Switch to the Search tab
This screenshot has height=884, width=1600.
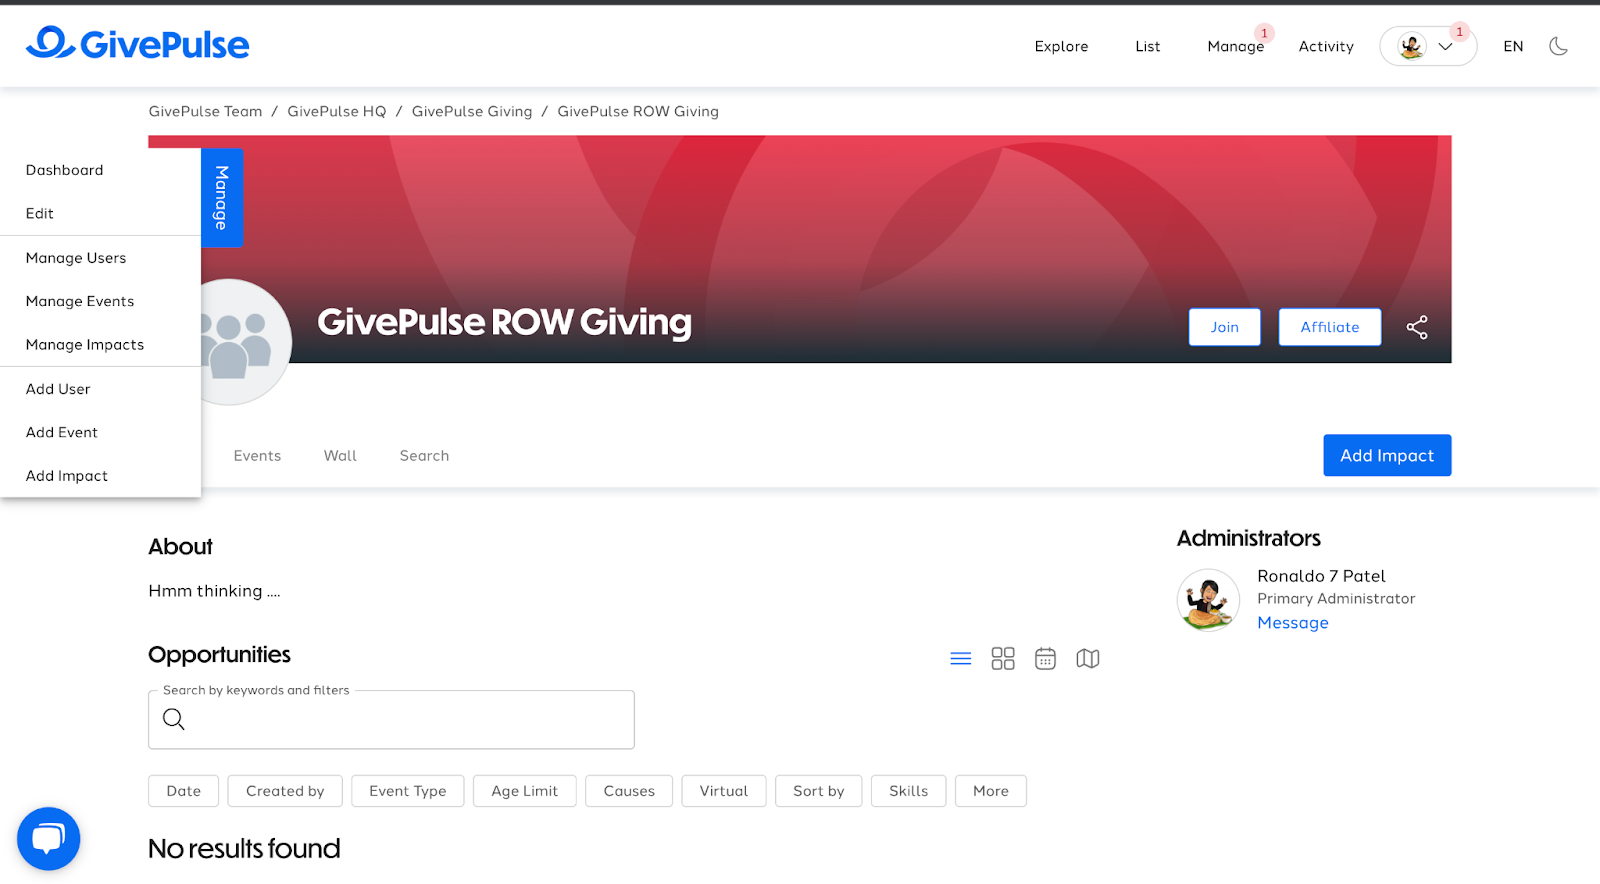pyautogui.click(x=424, y=456)
